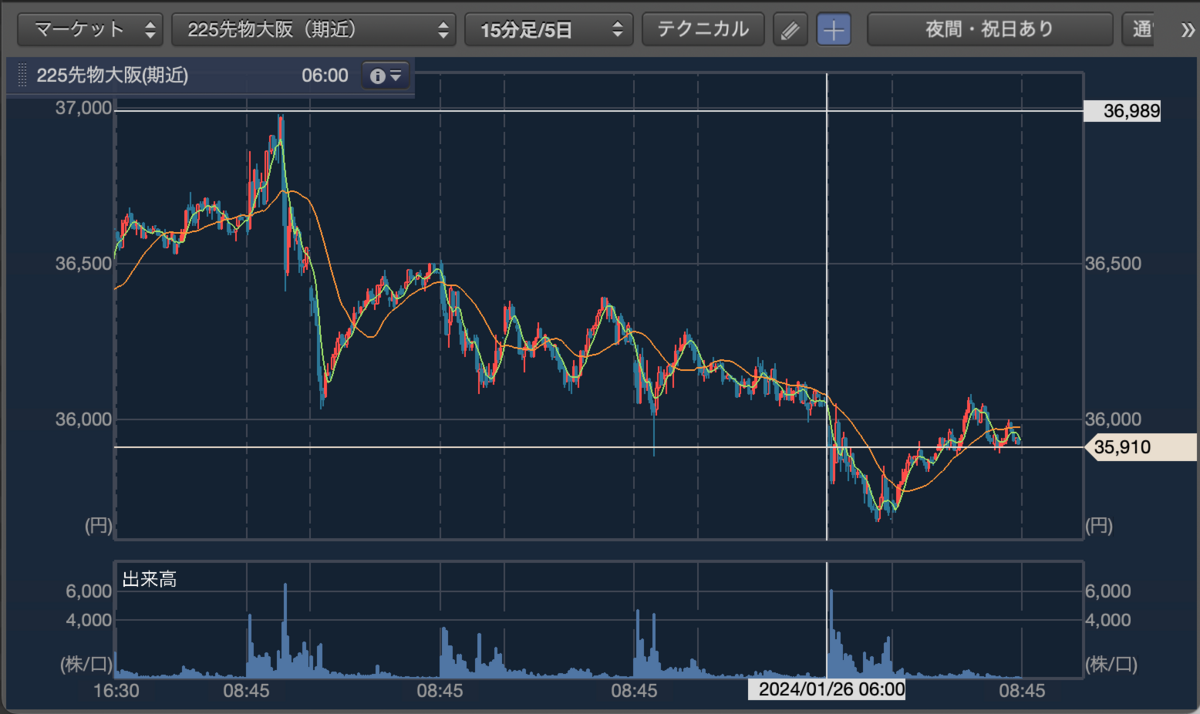Click the 6,000 left volume axis label
The width and height of the screenshot is (1200, 714).
[x=90, y=591]
